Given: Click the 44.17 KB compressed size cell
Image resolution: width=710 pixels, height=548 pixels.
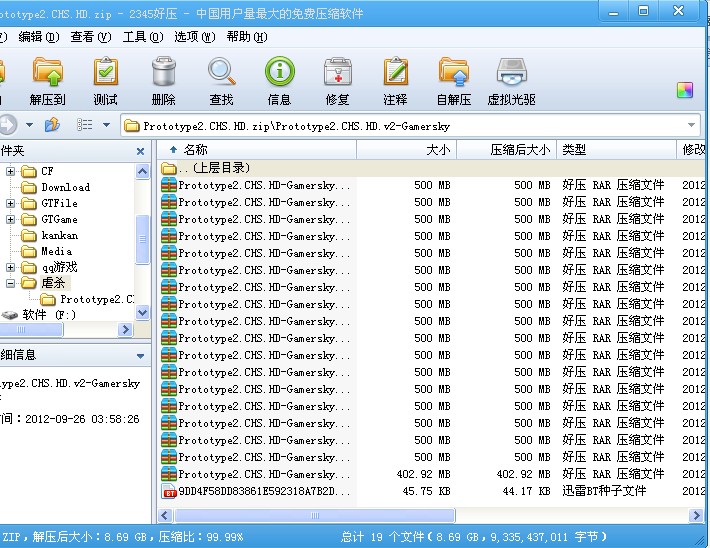Looking at the screenshot, I should point(526,491).
